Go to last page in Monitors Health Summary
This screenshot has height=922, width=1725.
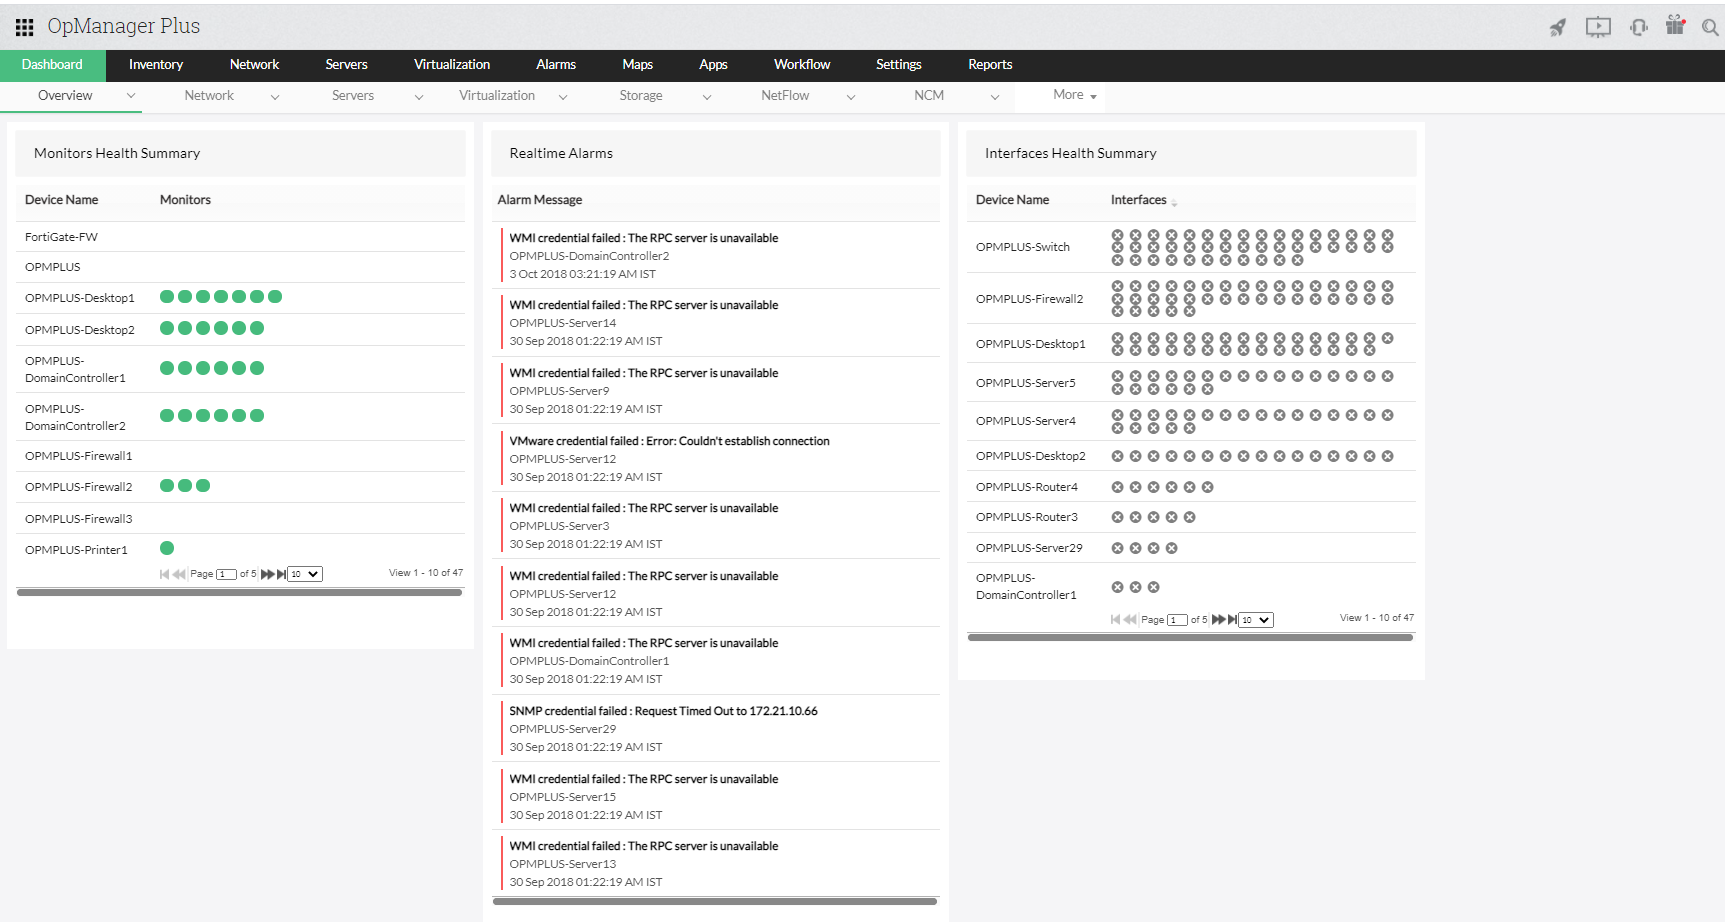pos(281,574)
